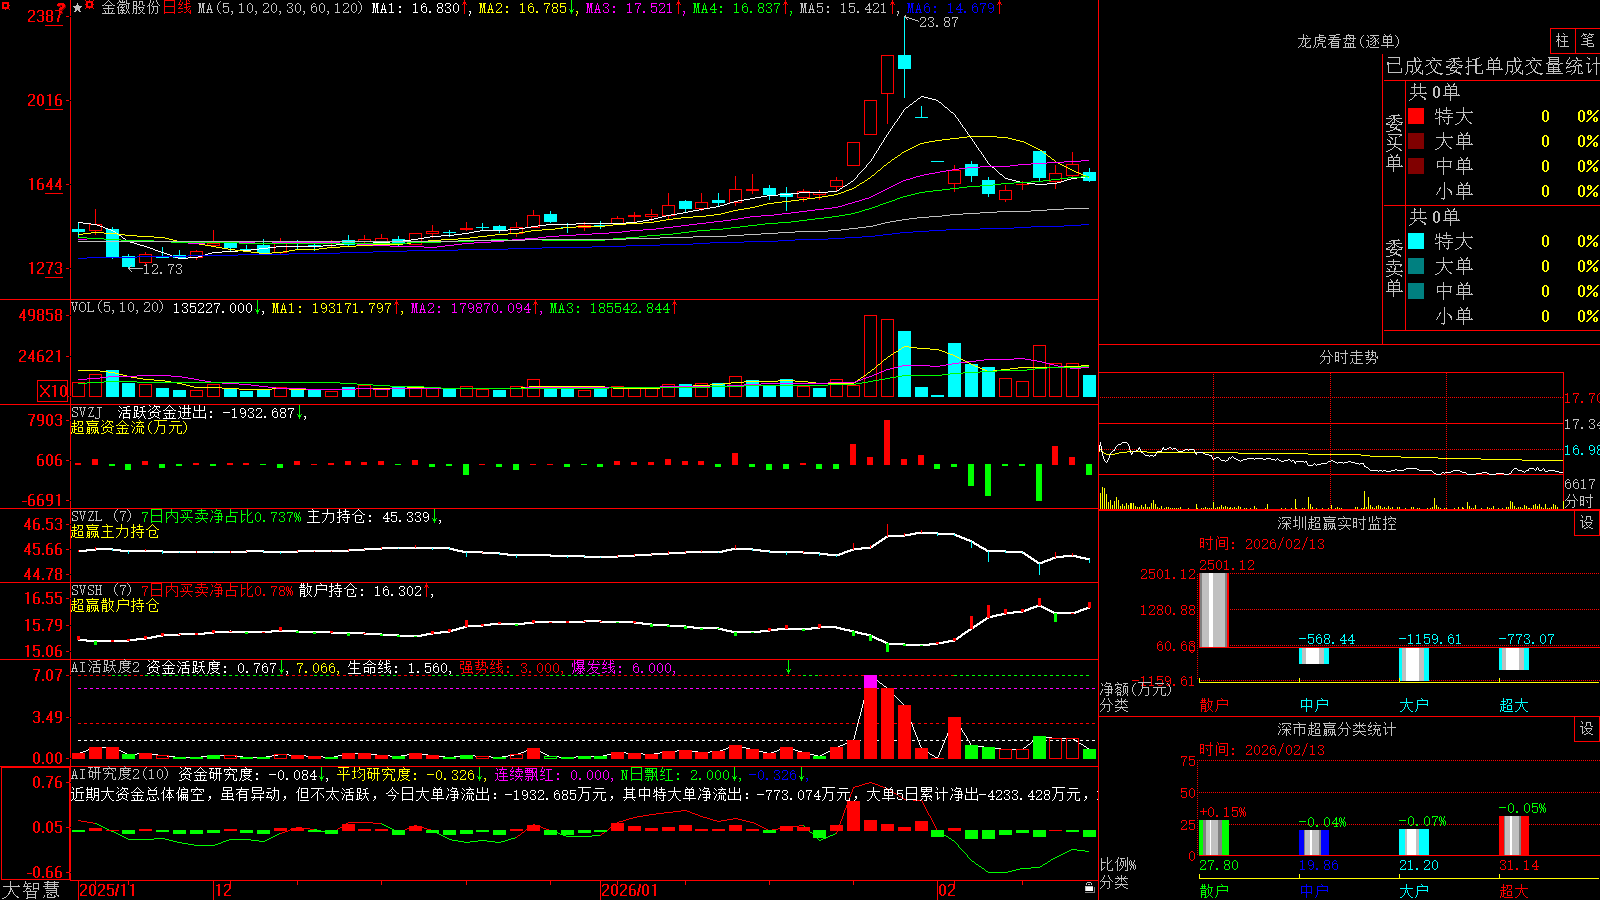Click teal 中单 swatch in 委卖单
This screenshot has width=1600, height=900.
point(1416,290)
